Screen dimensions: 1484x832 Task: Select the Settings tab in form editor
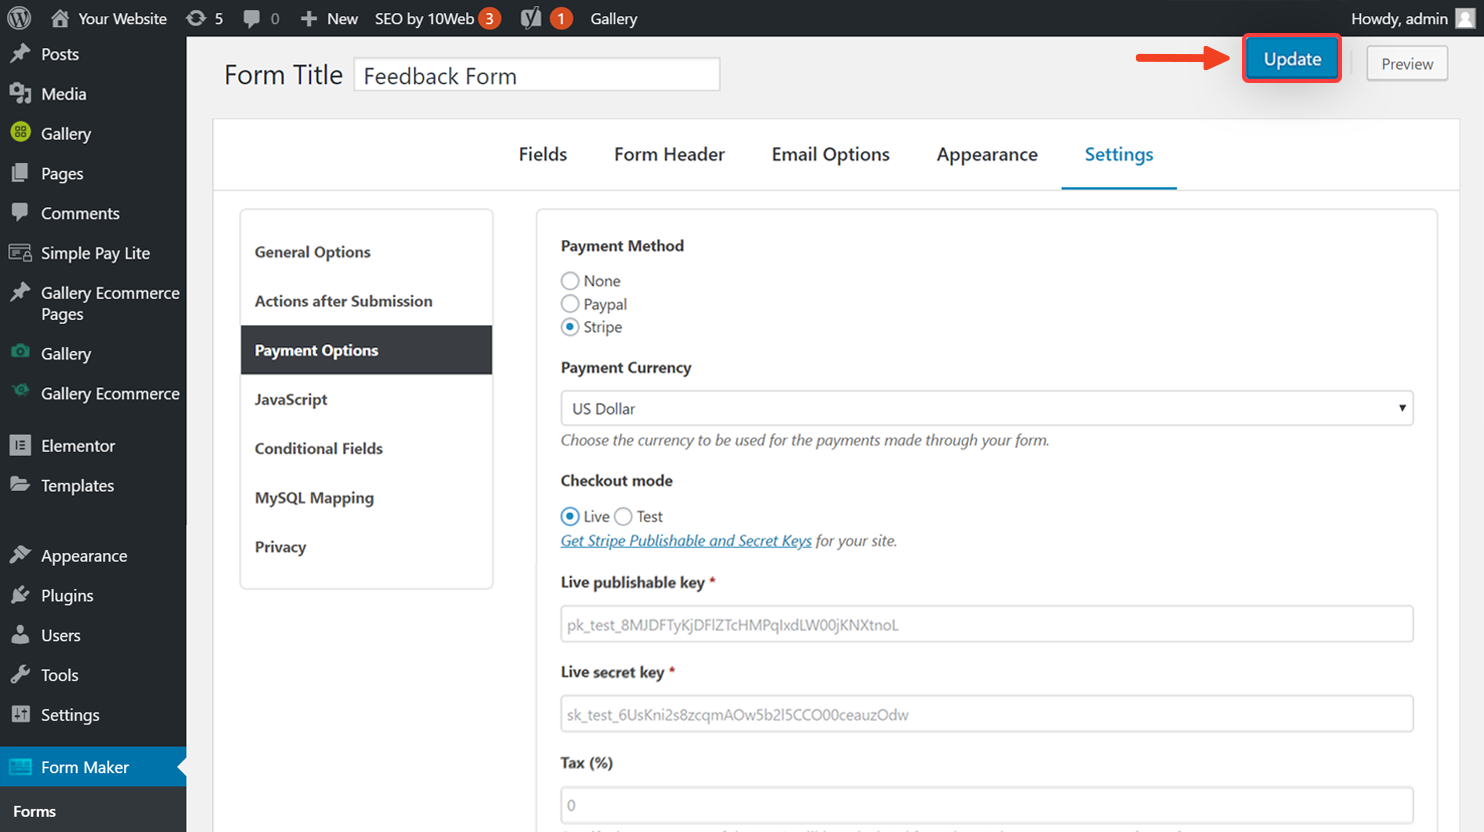coord(1119,154)
